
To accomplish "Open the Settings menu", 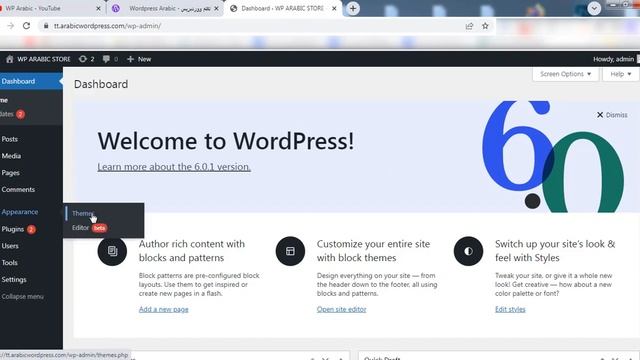I will [30, 280].
